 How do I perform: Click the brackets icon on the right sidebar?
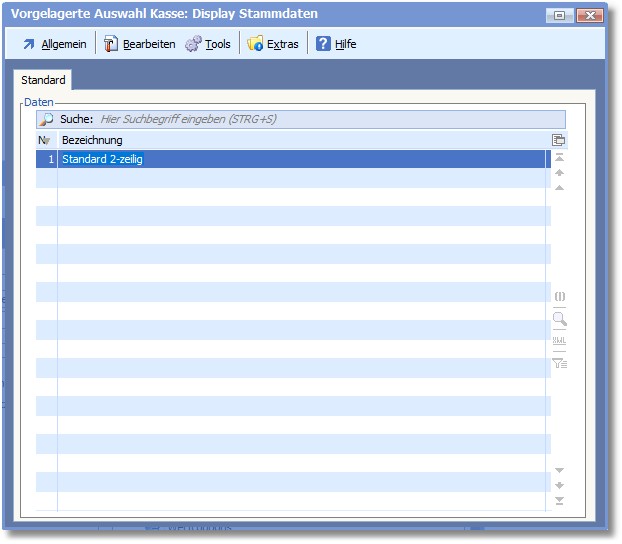click(x=559, y=297)
